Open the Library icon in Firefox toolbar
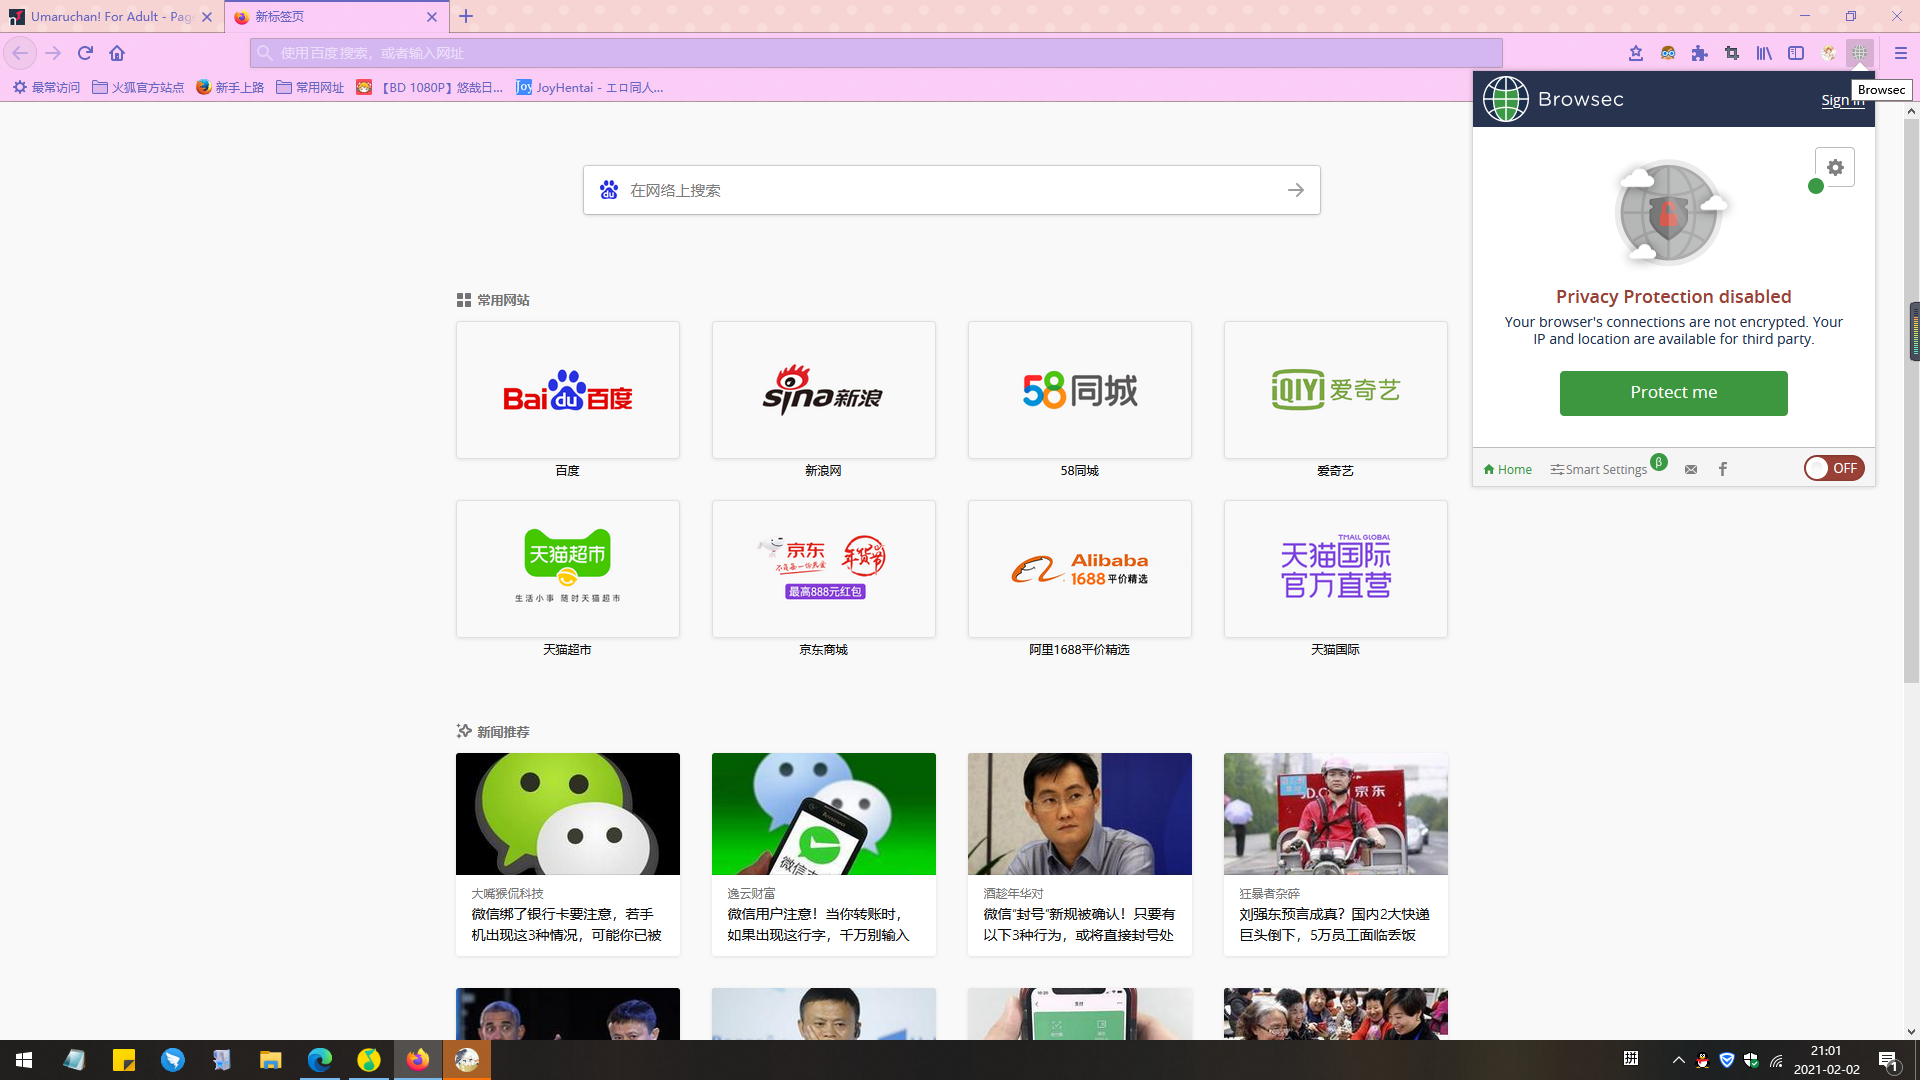The height and width of the screenshot is (1080, 1920). pos(1764,53)
